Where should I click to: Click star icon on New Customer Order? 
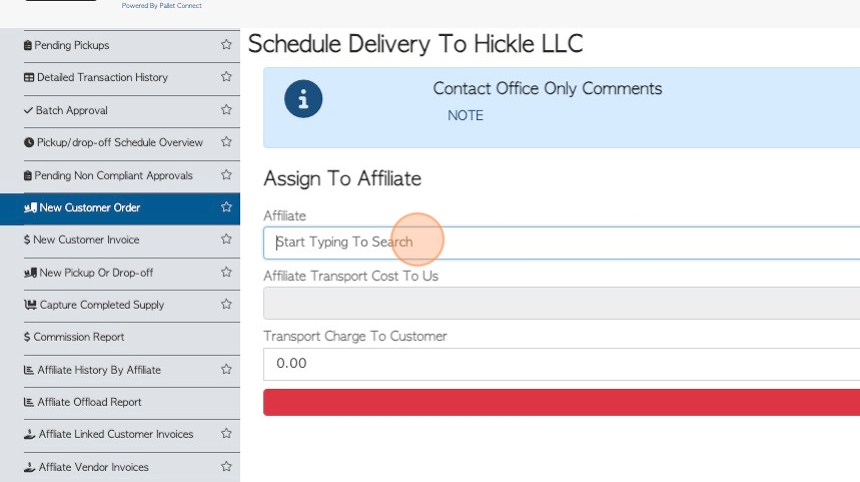pyautogui.click(x=226, y=207)
